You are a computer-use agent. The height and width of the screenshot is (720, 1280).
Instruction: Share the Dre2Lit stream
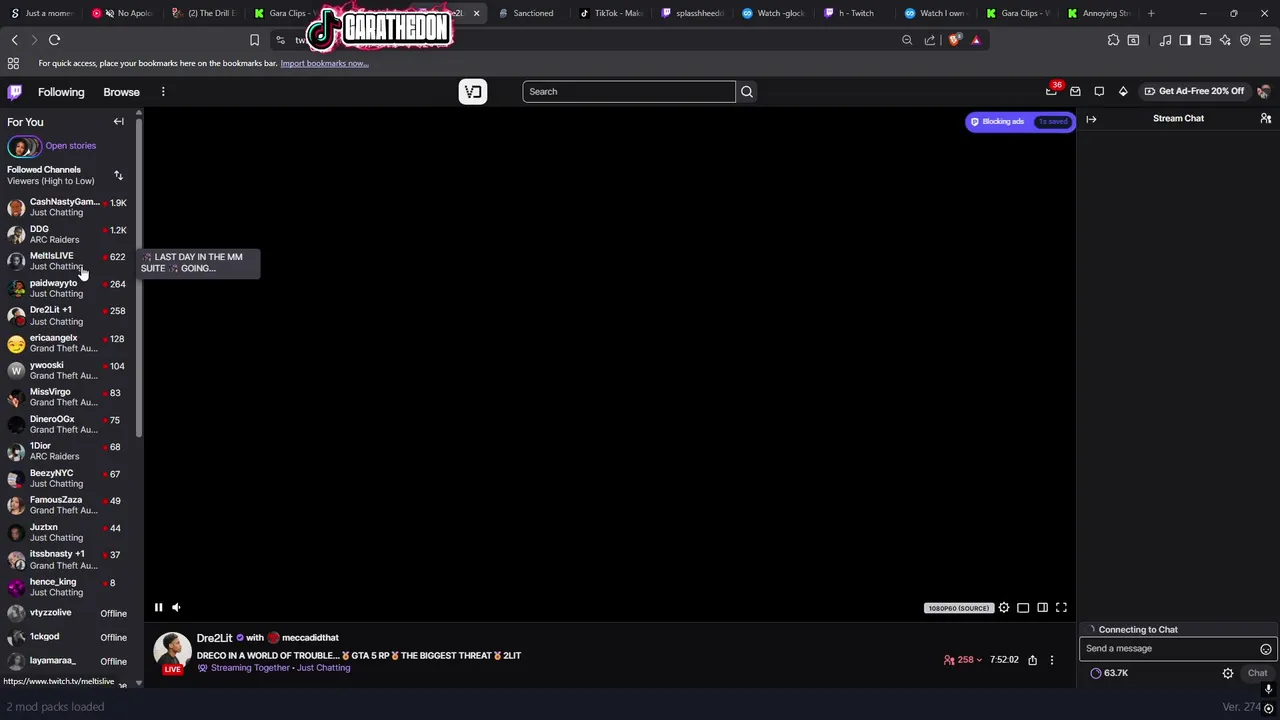point(1032,660)
